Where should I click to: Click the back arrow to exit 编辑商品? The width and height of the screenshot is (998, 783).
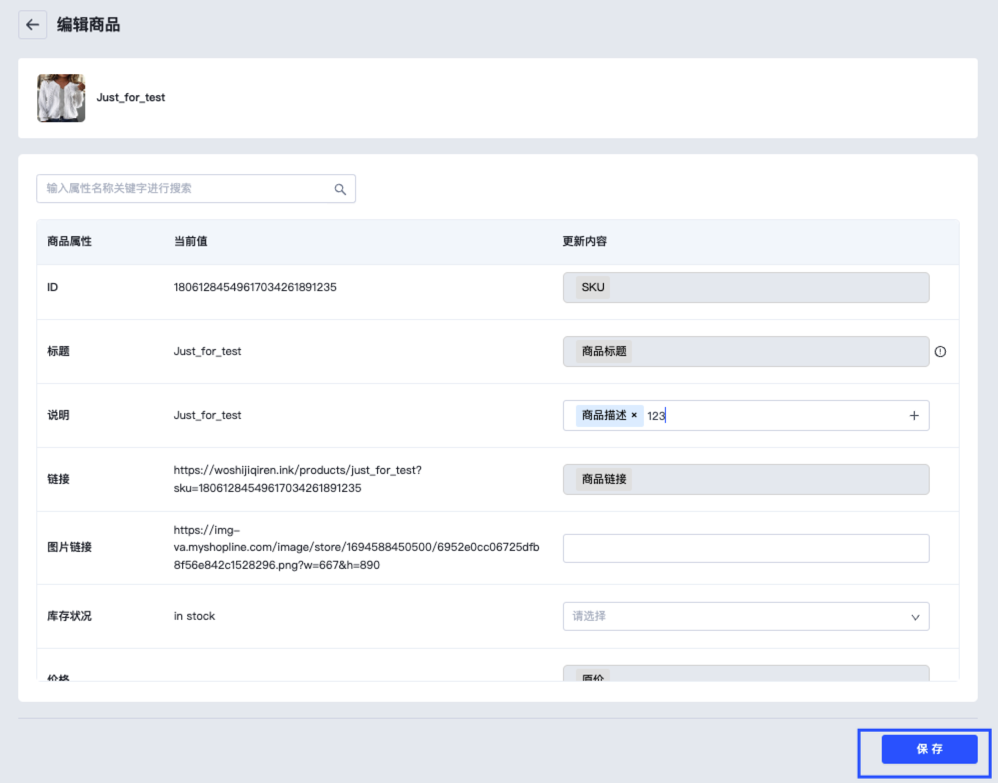(x=33, y=24)
